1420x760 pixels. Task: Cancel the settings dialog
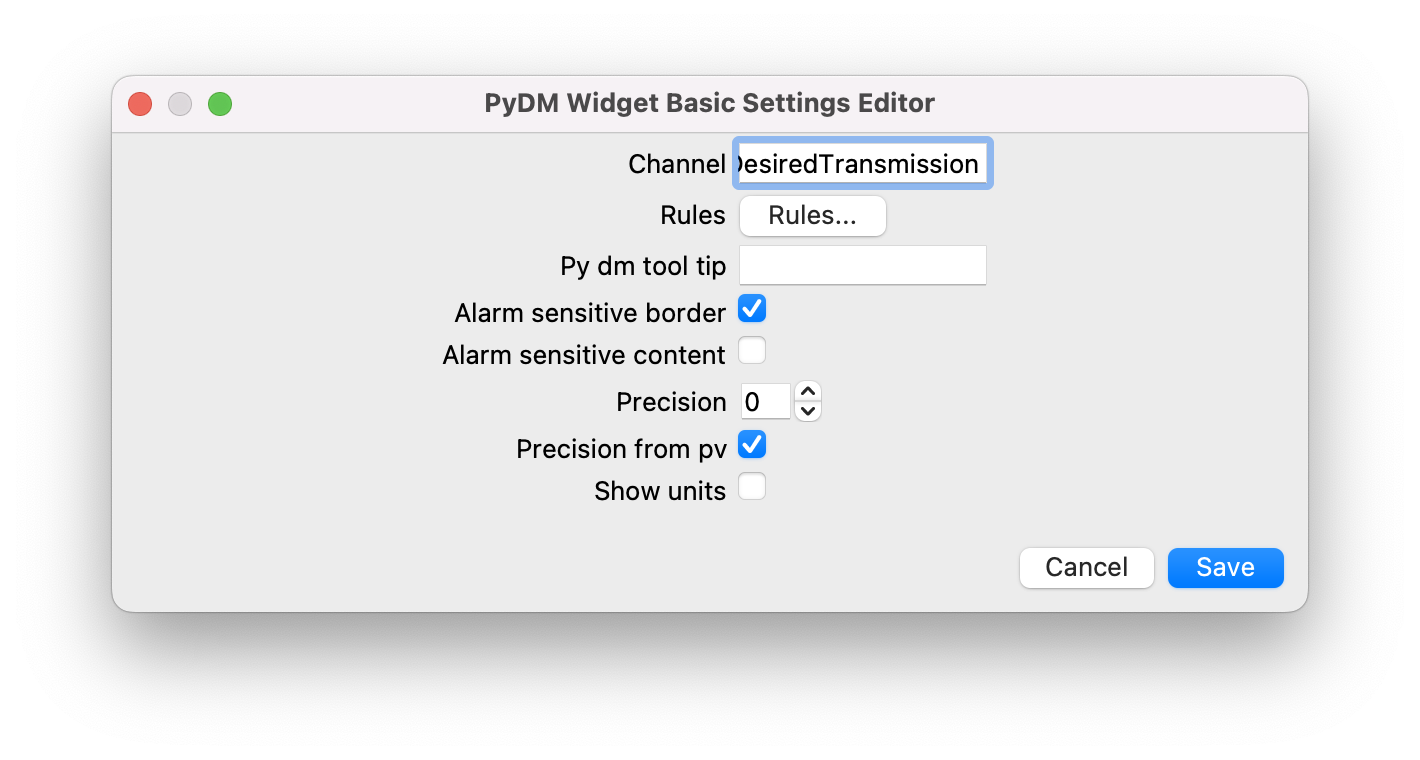click(1086, 567)
